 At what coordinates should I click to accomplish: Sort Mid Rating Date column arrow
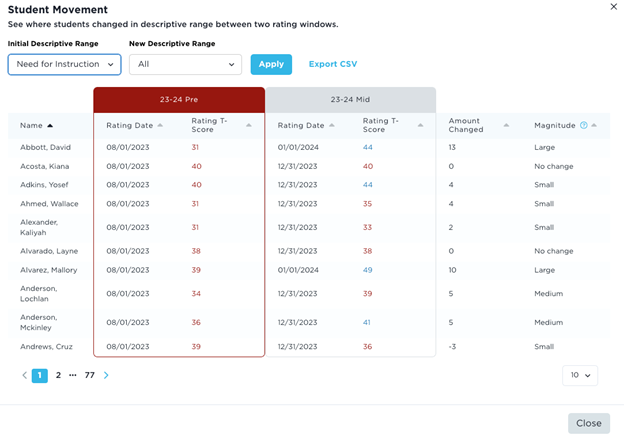point(332,126)
